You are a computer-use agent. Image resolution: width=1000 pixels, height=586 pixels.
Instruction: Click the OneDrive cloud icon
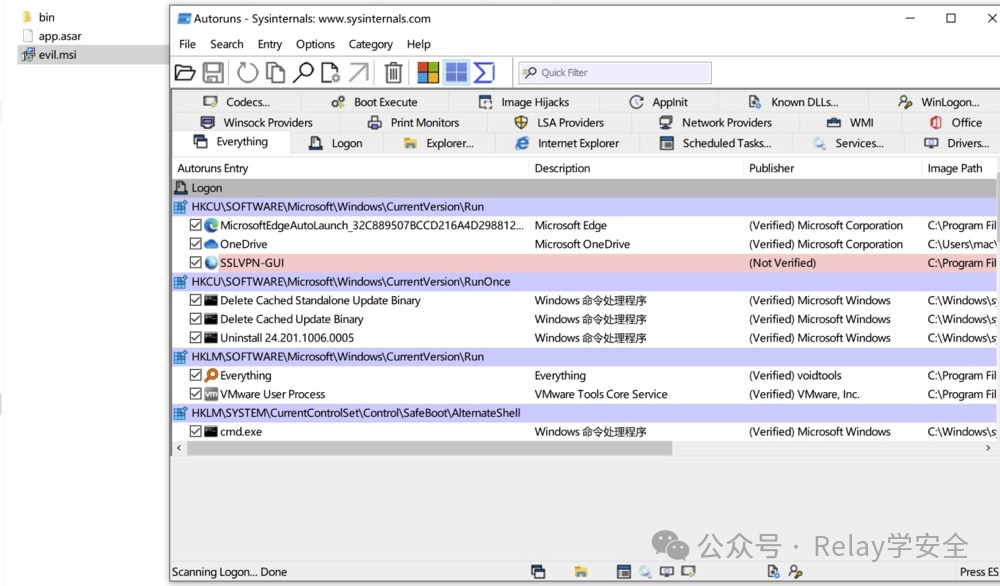point(211,244)
